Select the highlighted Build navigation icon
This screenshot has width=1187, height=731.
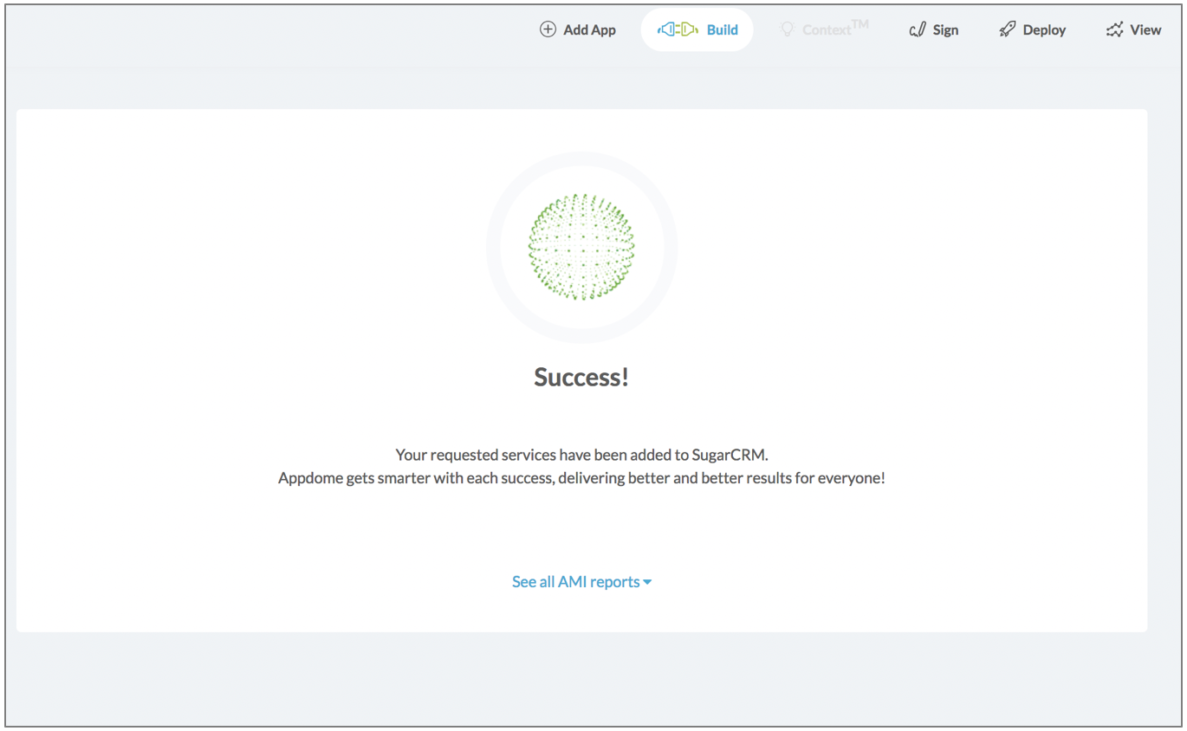pyautogui.click(x=679, y=29)
